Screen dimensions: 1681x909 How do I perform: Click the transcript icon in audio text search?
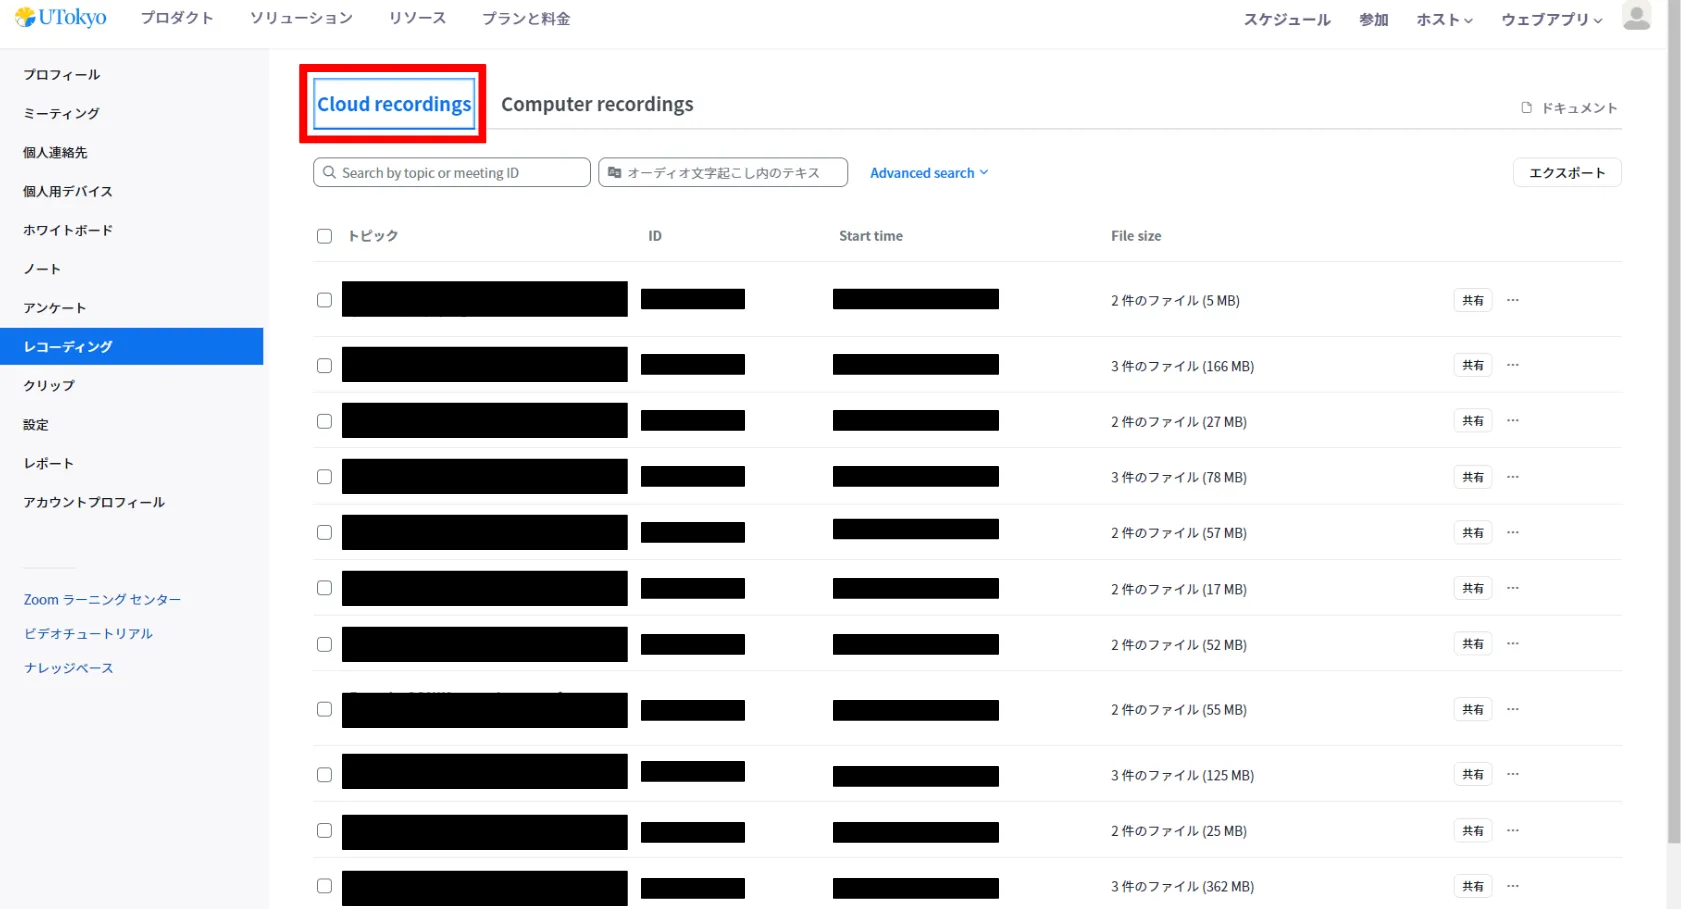coord(615,173)
